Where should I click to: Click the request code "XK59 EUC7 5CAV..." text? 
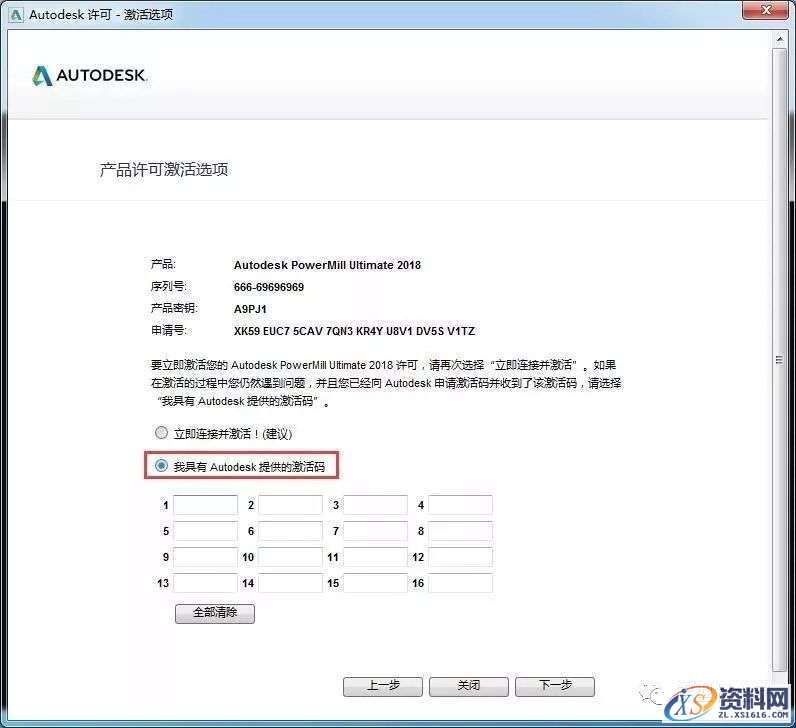tap(354, 331)
